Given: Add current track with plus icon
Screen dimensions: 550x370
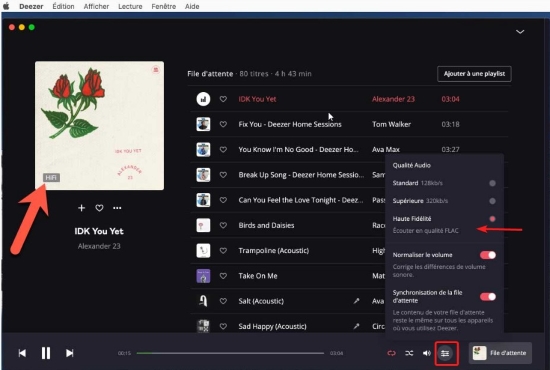Looking at the screenshot, I should [81, 208].
